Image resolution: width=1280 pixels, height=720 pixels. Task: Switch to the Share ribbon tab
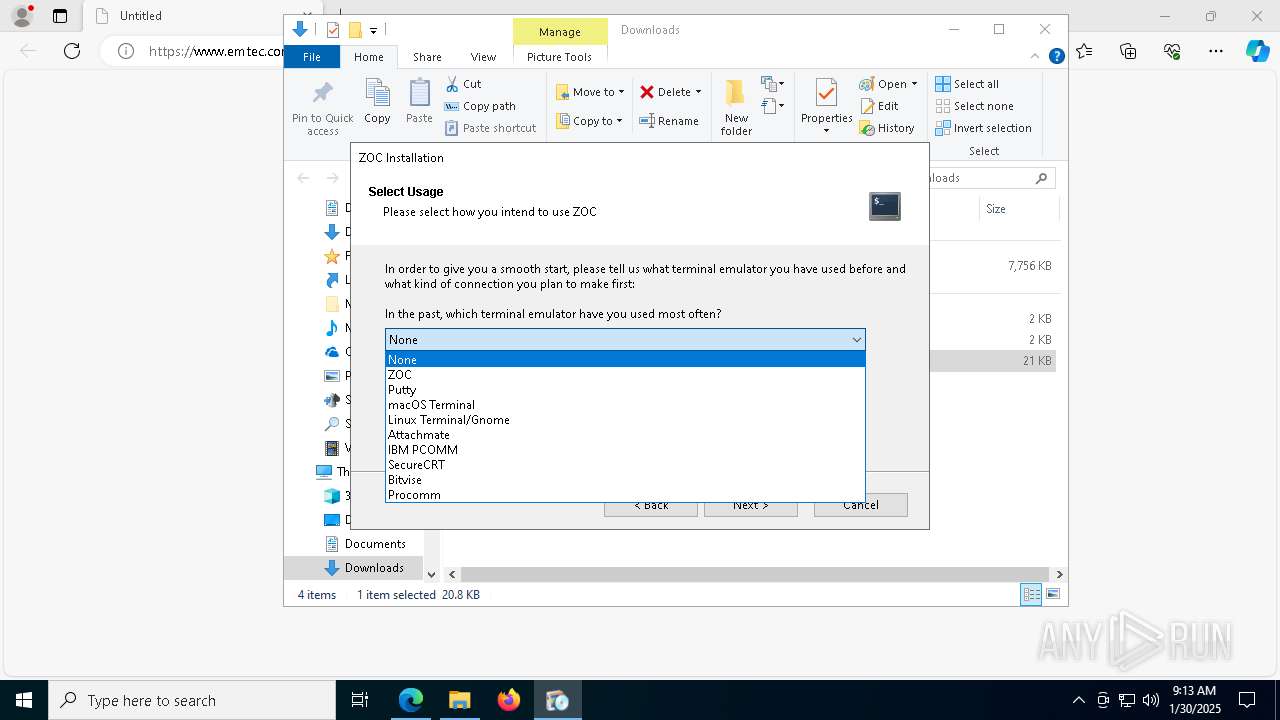pos(427,57)
